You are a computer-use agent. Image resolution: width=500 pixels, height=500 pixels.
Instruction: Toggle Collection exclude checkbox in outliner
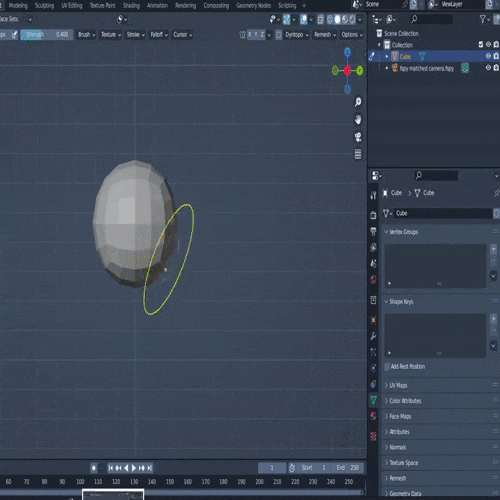point(481,44)
